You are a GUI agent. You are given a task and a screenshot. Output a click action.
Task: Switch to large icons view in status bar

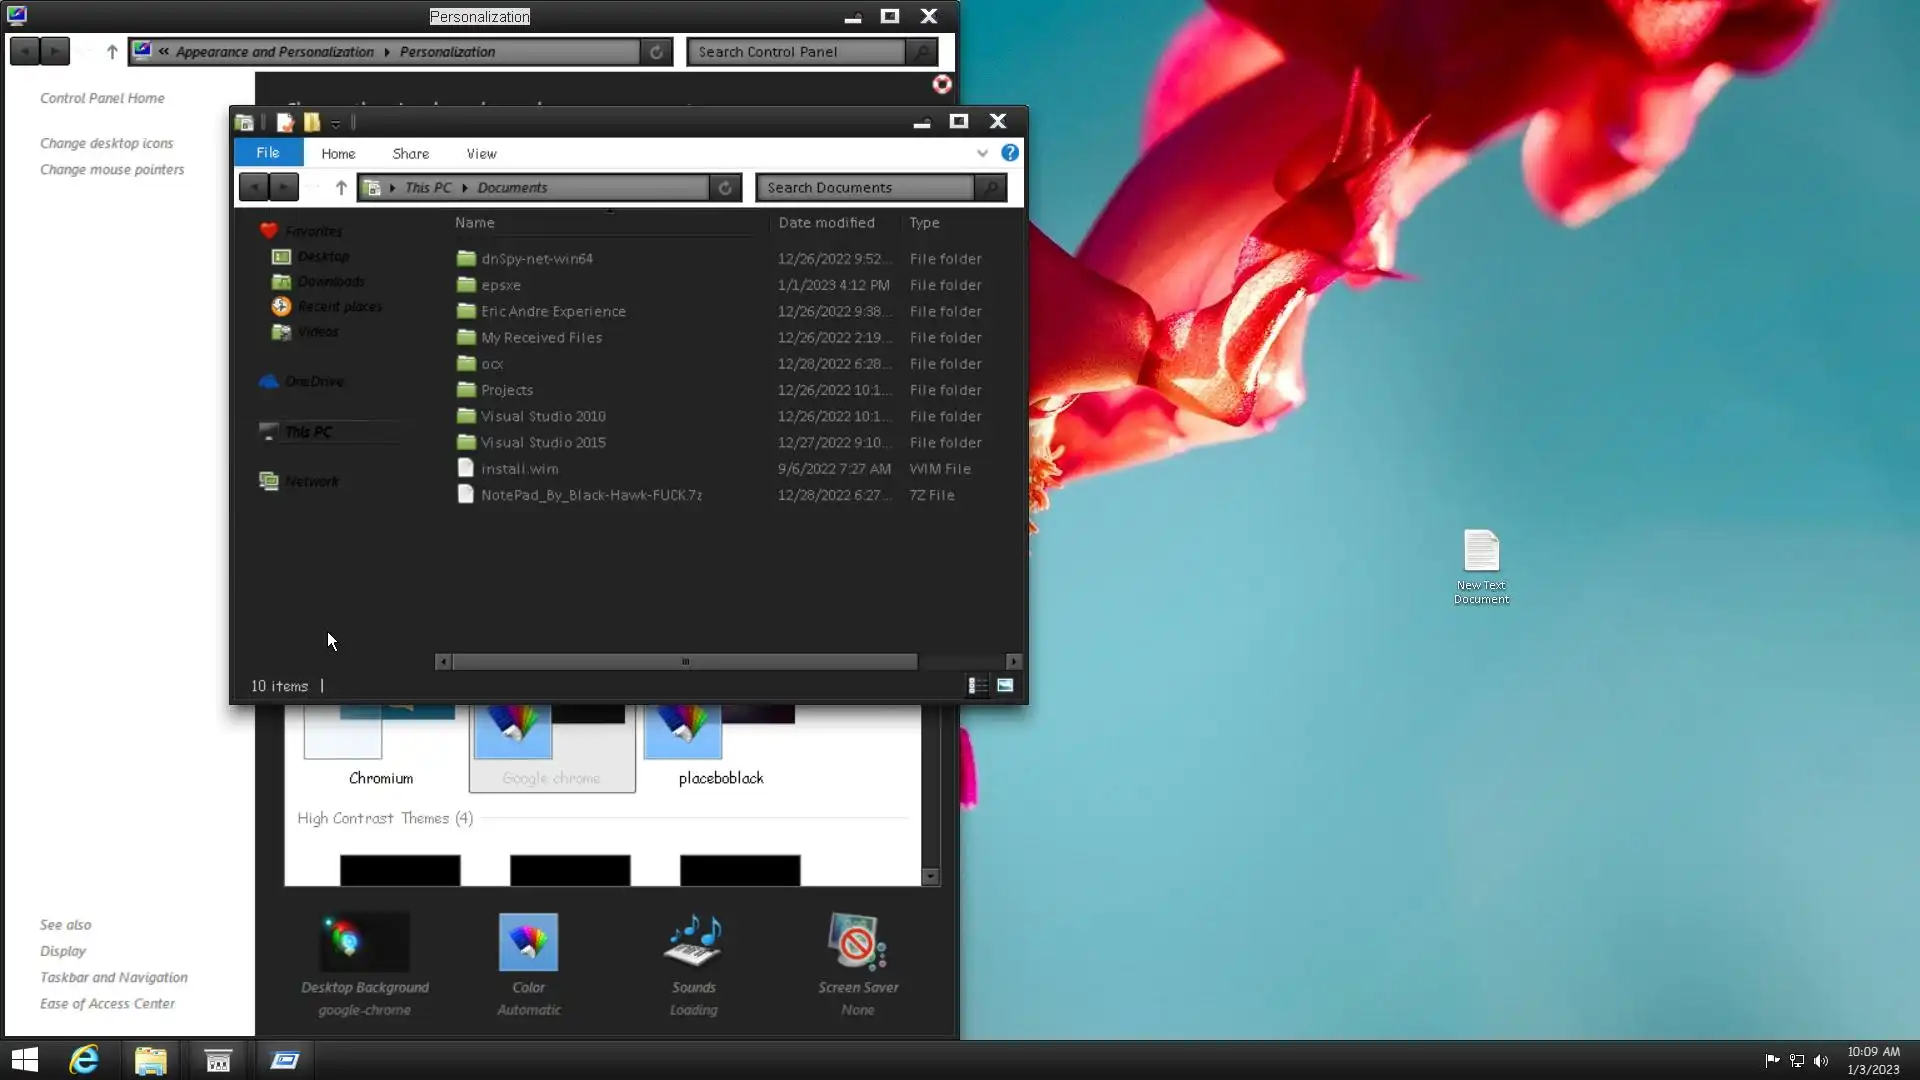click(1005, 686)
